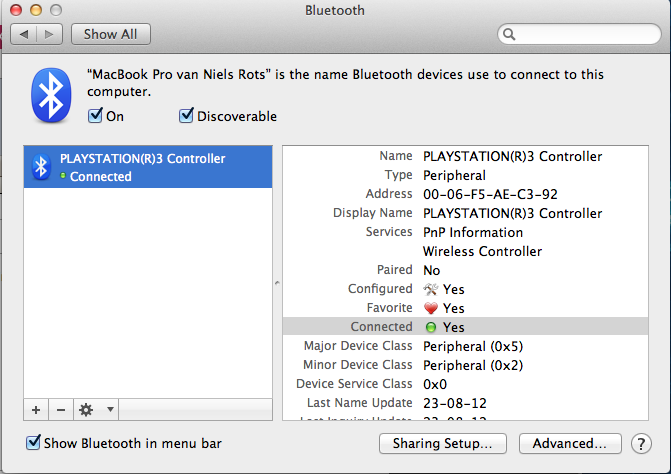Select the Connected row in details
This screenshot has height=474, width=671.
click(x=470, y=327)
